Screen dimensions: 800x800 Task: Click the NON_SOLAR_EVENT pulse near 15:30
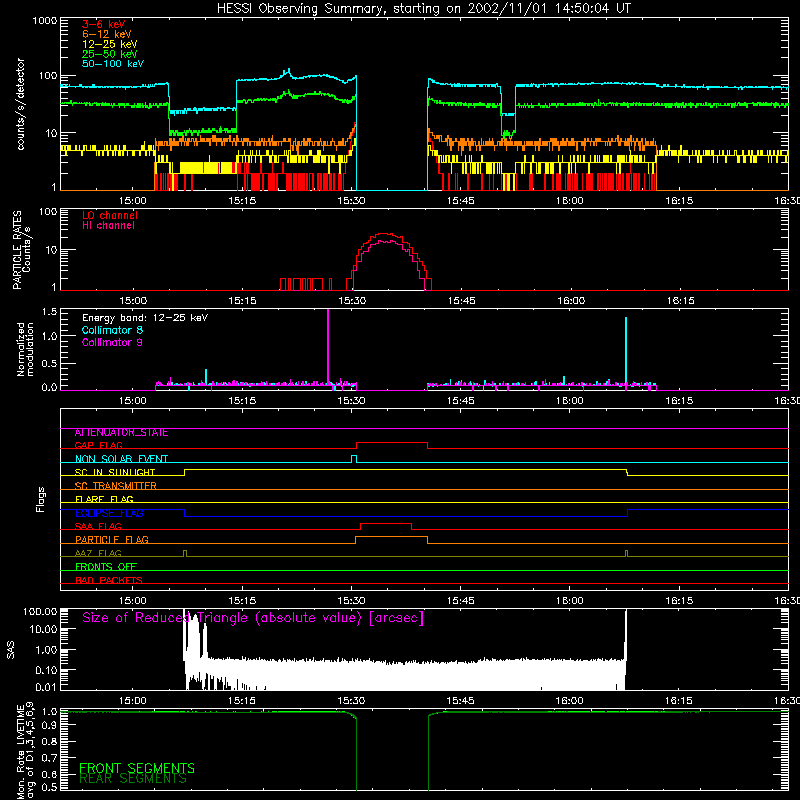click(354, 459)
